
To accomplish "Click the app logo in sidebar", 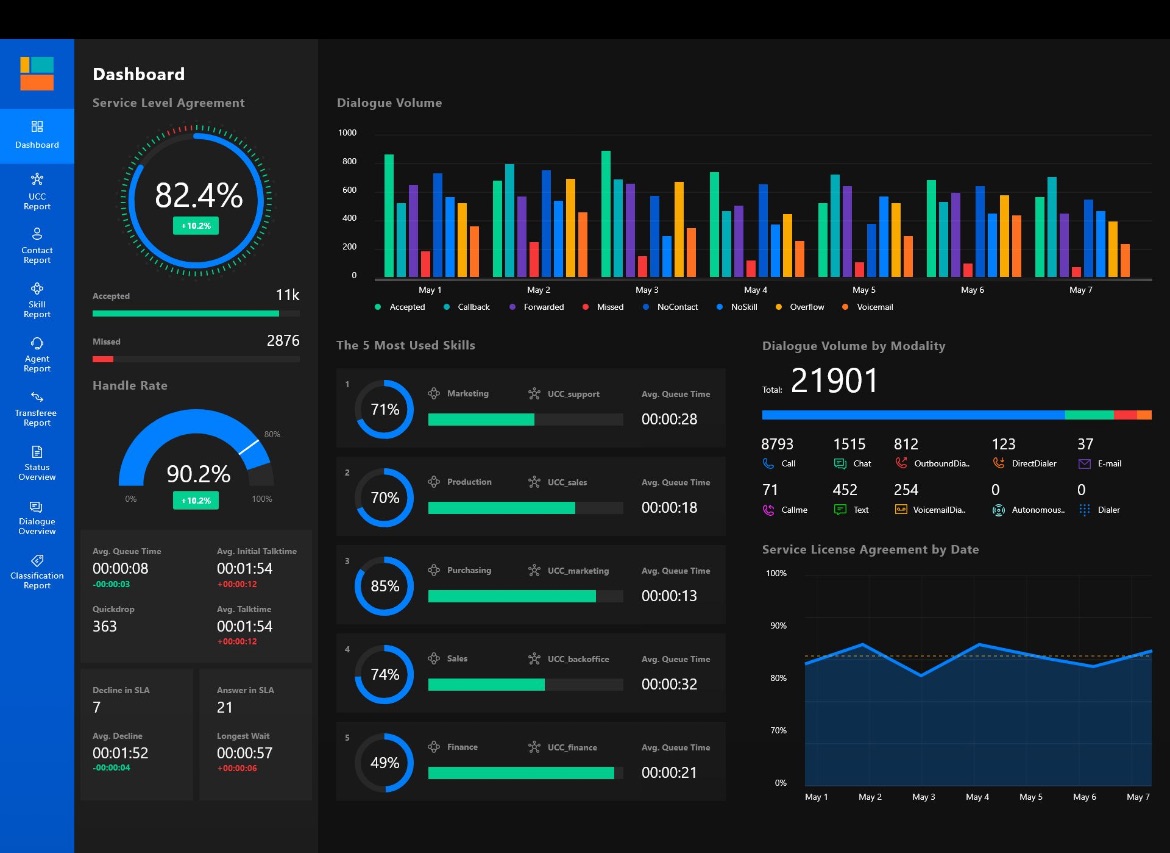I will 37,73.
